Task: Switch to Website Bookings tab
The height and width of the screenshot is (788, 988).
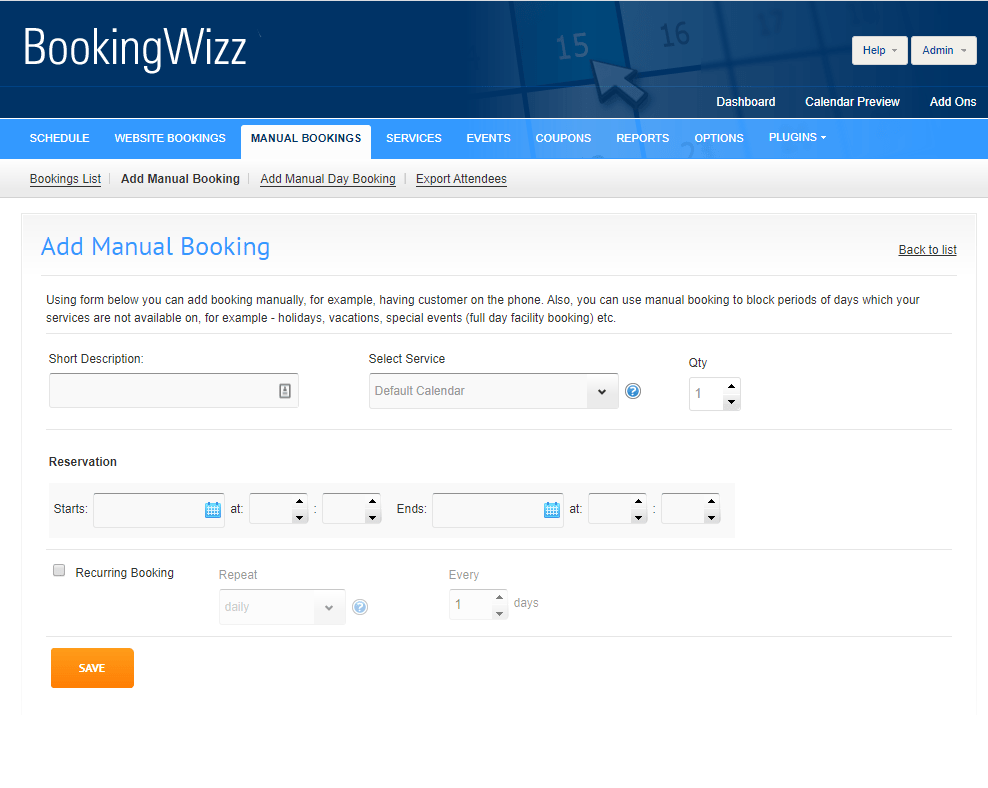Action: pyautogui.click(x=170, y=138)
